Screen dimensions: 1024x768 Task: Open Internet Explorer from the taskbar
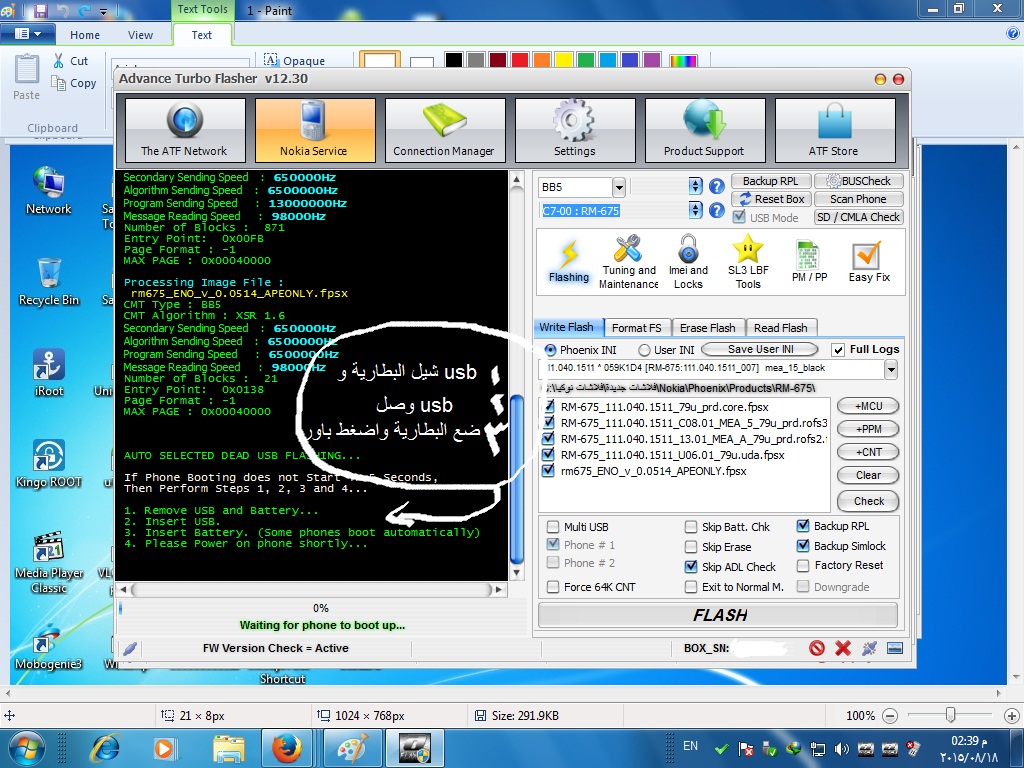105,748
